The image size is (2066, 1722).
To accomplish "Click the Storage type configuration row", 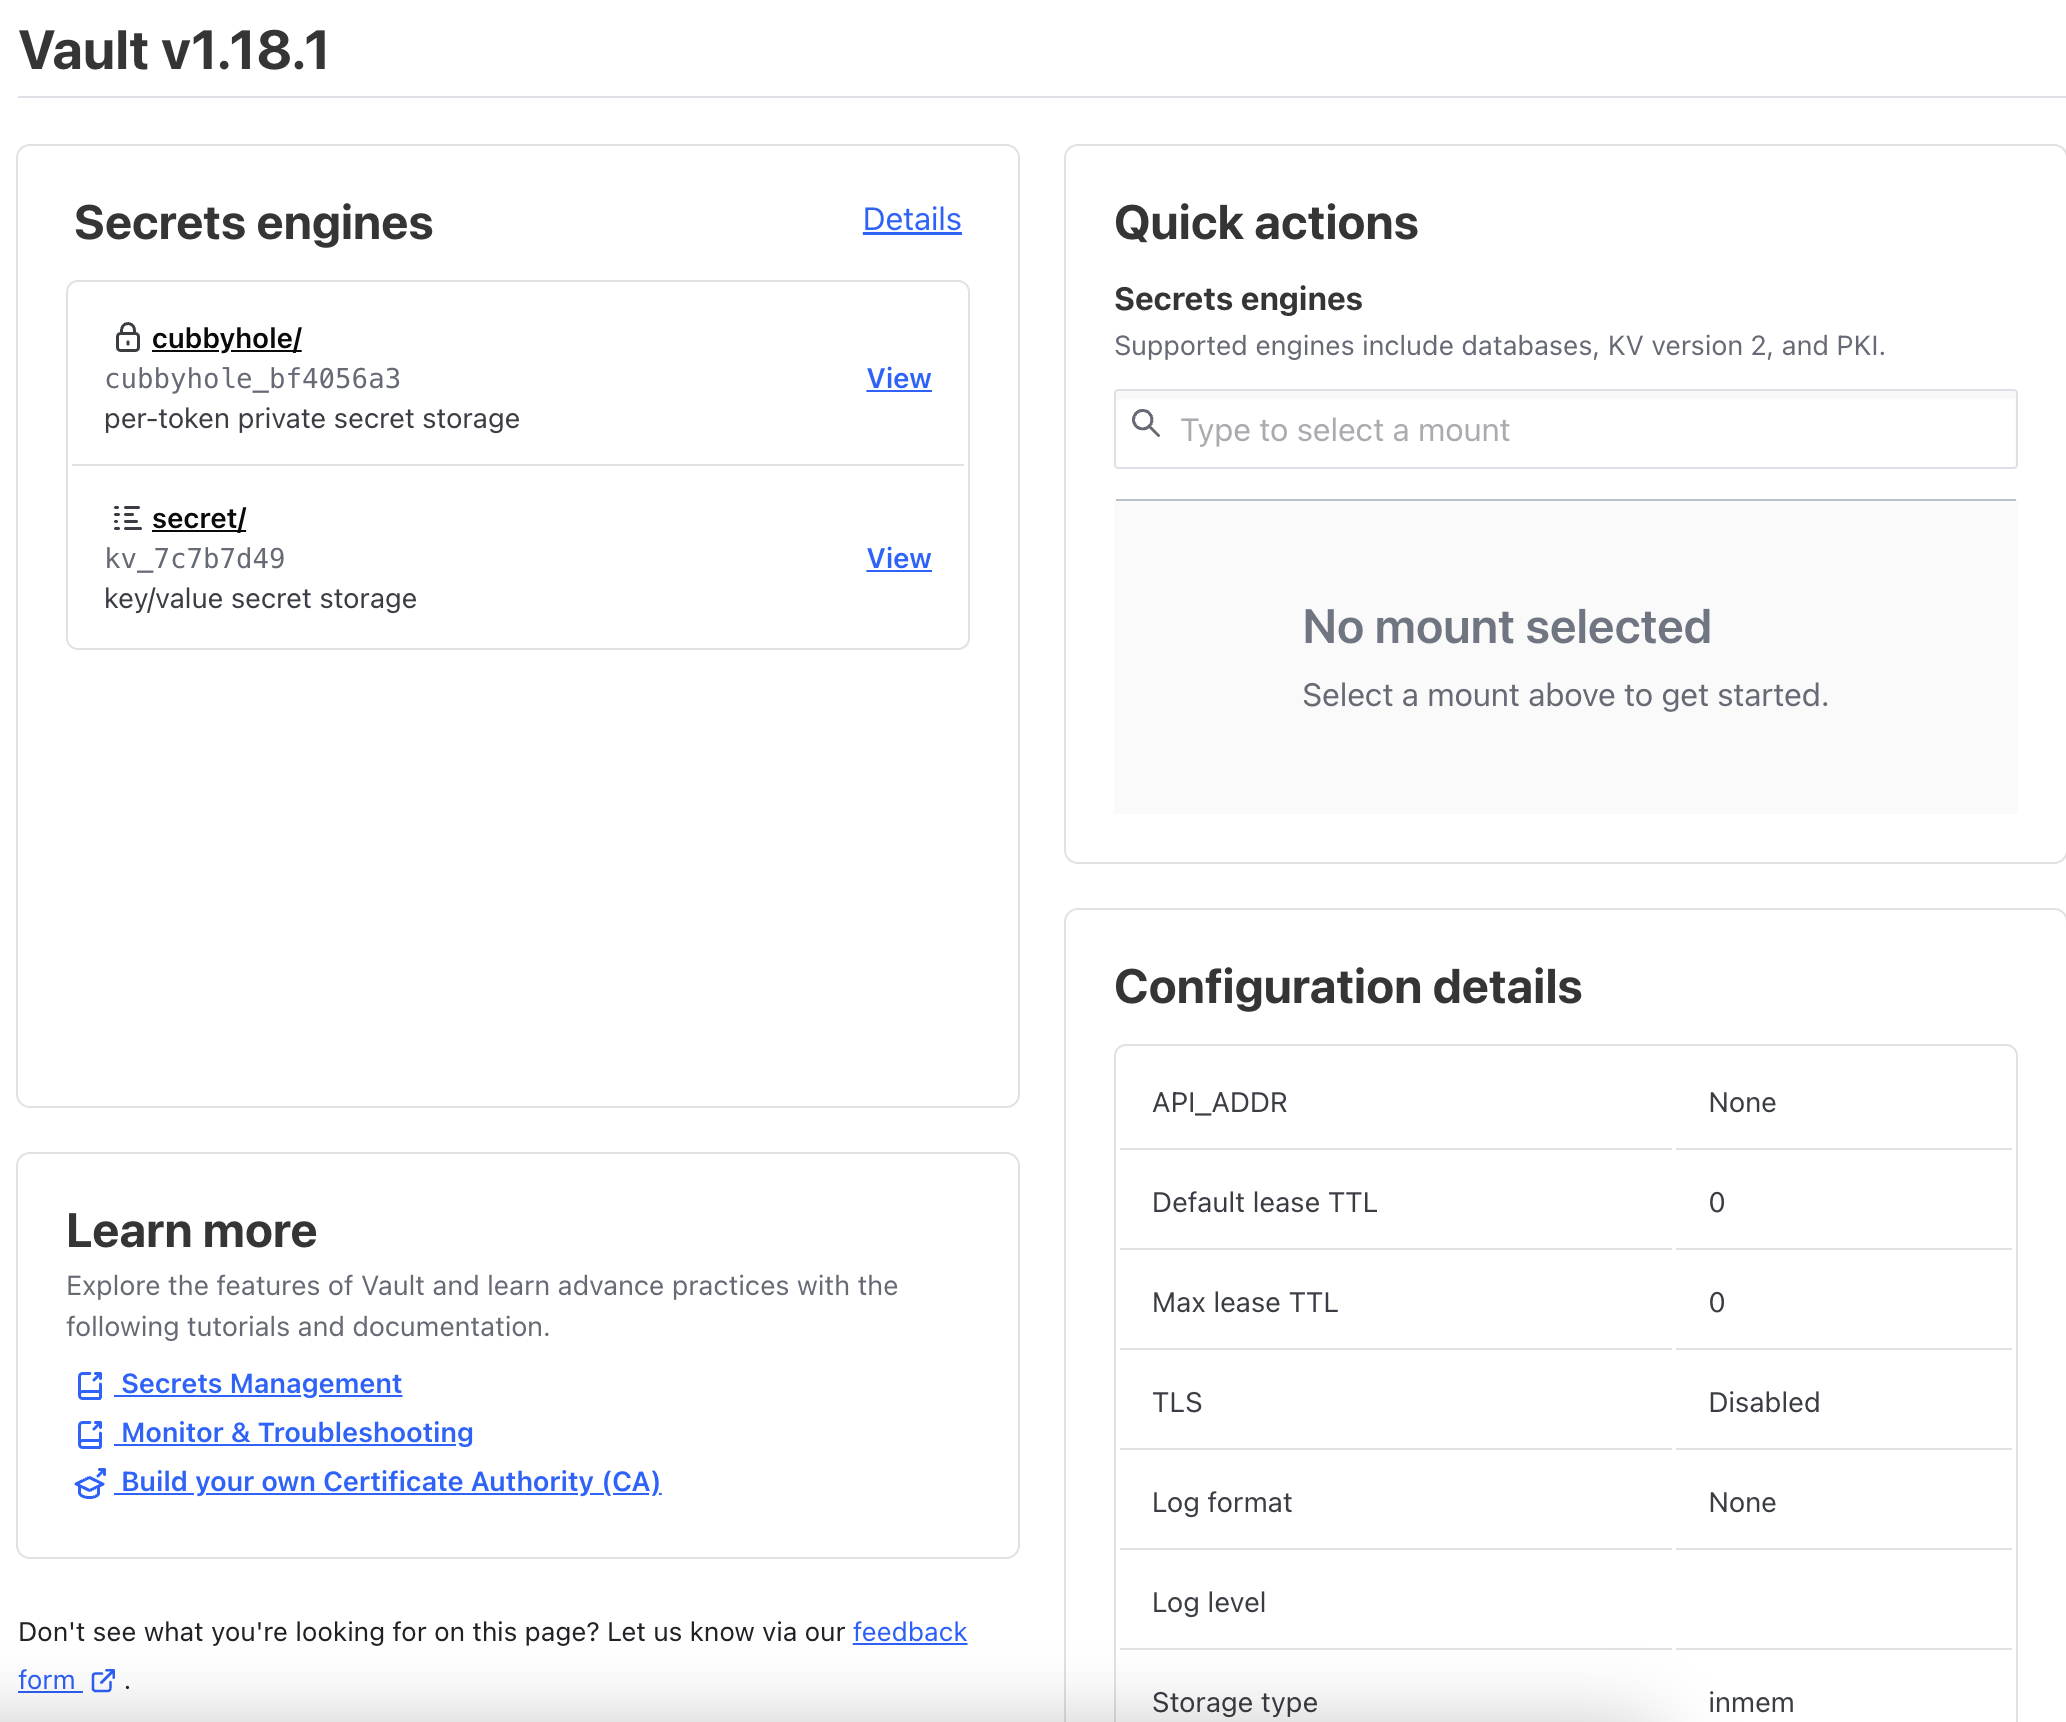I will click(x=1565, y=1701).
